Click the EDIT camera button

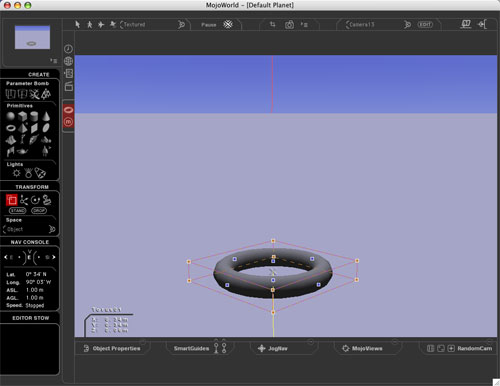coord(425,25)
